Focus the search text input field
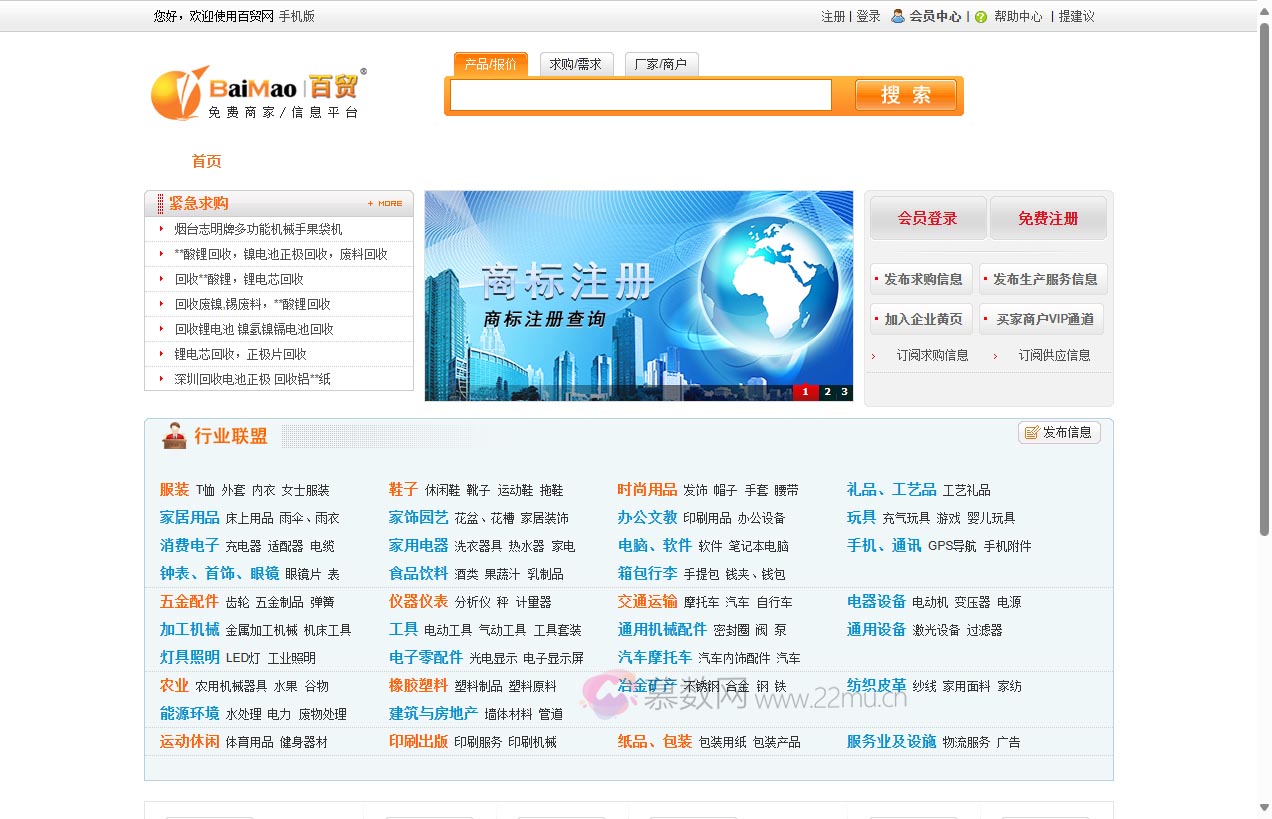 click(x=640, y=95)
